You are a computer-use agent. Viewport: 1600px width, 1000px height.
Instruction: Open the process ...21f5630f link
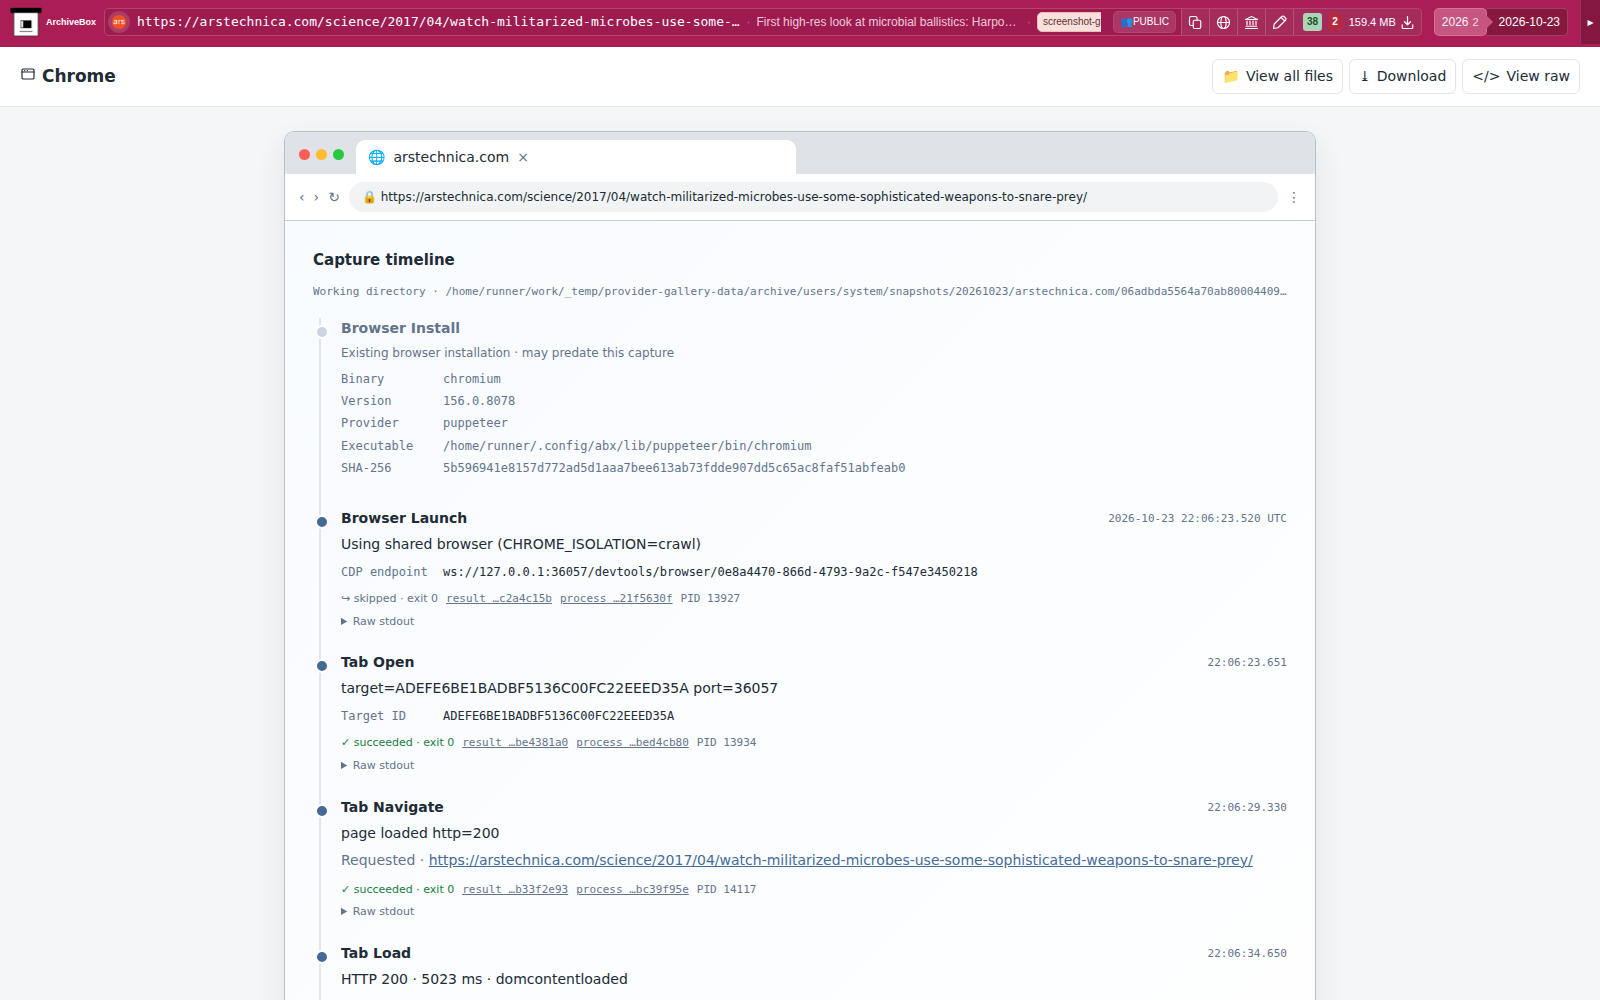[x=616, y=599]
